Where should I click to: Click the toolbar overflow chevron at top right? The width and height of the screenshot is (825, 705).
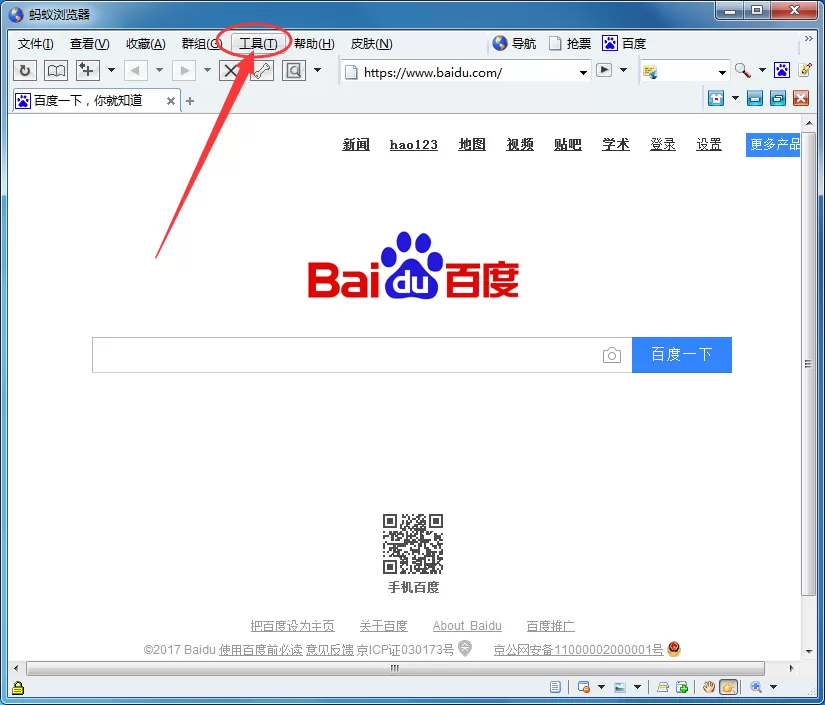[809, 38]
